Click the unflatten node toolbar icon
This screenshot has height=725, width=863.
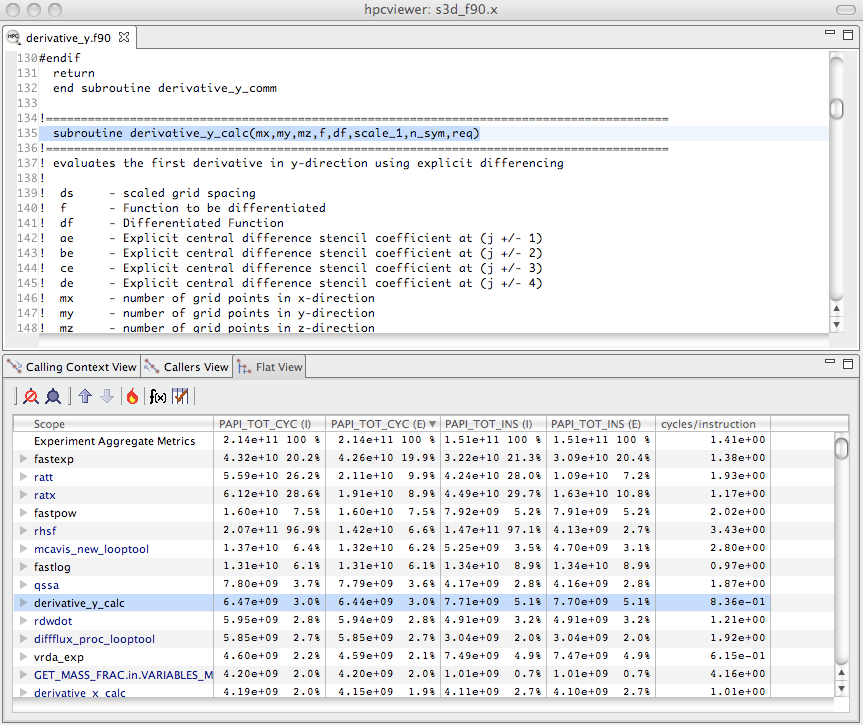tap(53, 397)
